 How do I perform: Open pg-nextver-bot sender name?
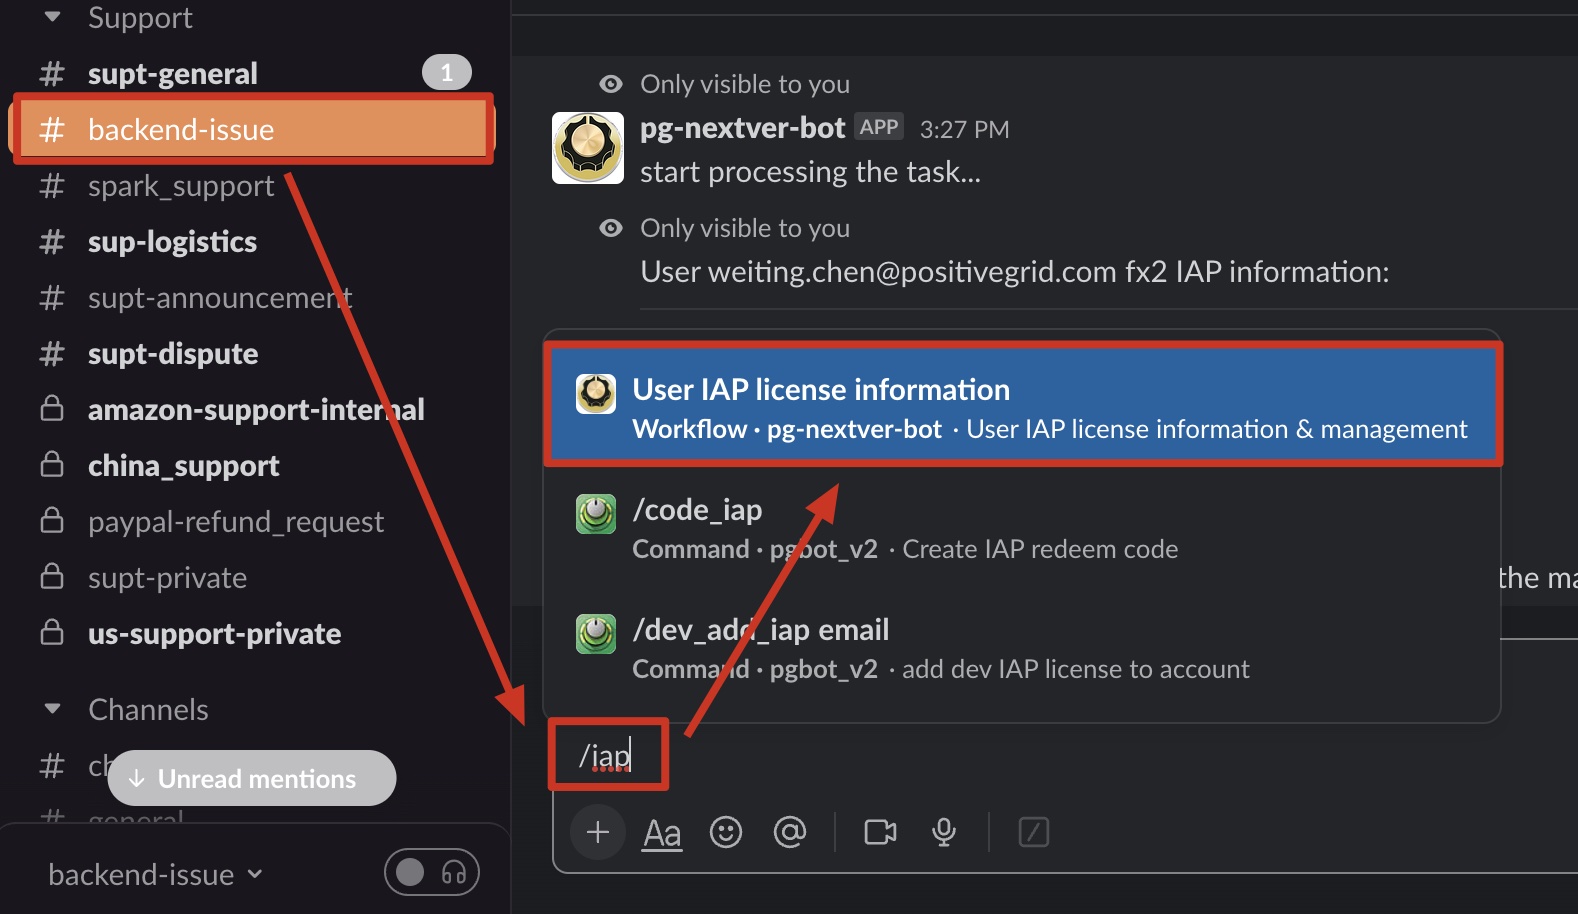click(743, 128)
